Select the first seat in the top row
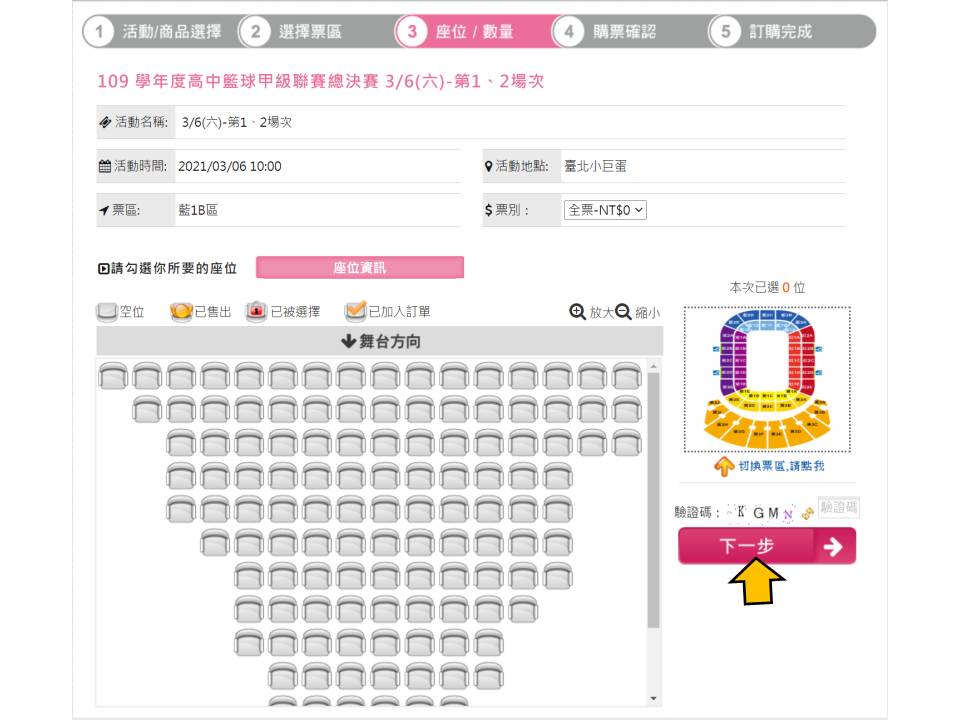Viewport: 960px width, 720px height. tap(113, 377)
